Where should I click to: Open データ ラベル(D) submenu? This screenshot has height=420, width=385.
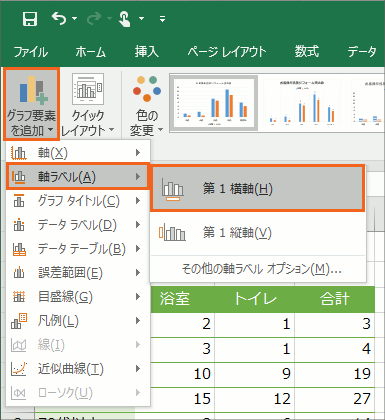pos(78,225)
